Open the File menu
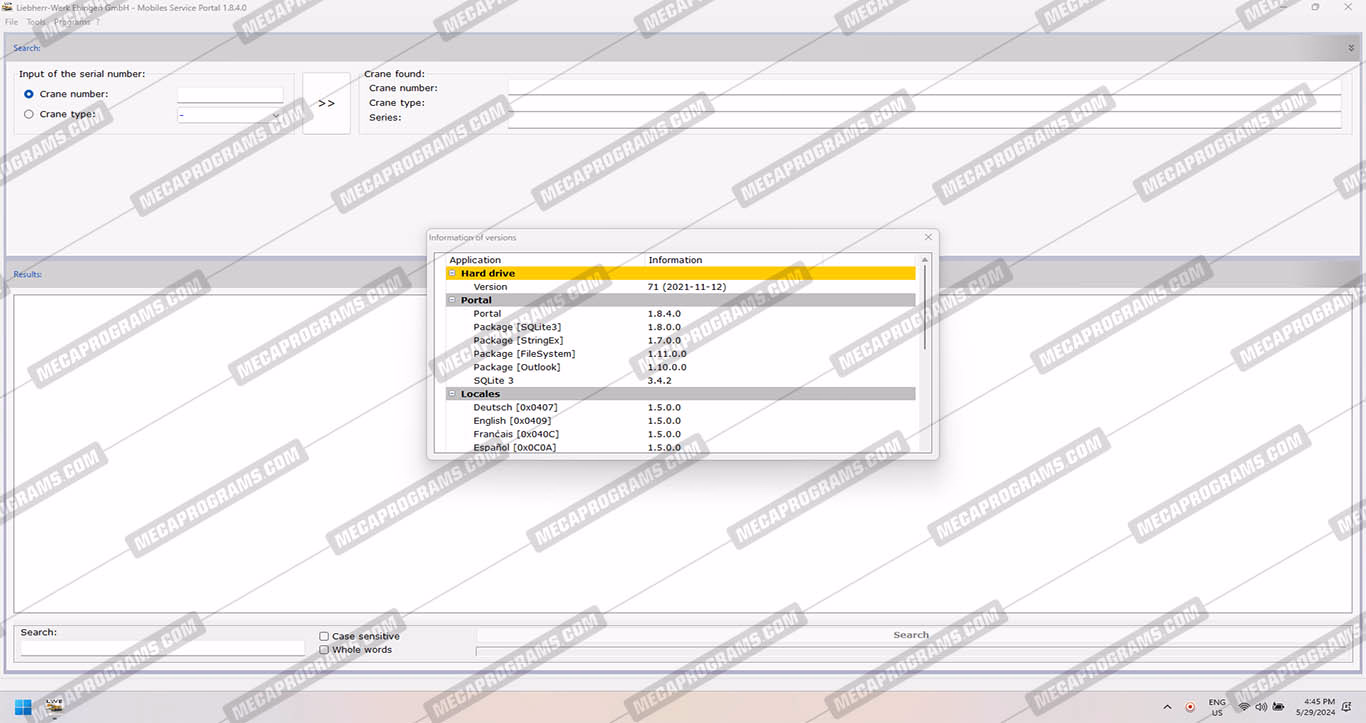 [x=11, y=22]
